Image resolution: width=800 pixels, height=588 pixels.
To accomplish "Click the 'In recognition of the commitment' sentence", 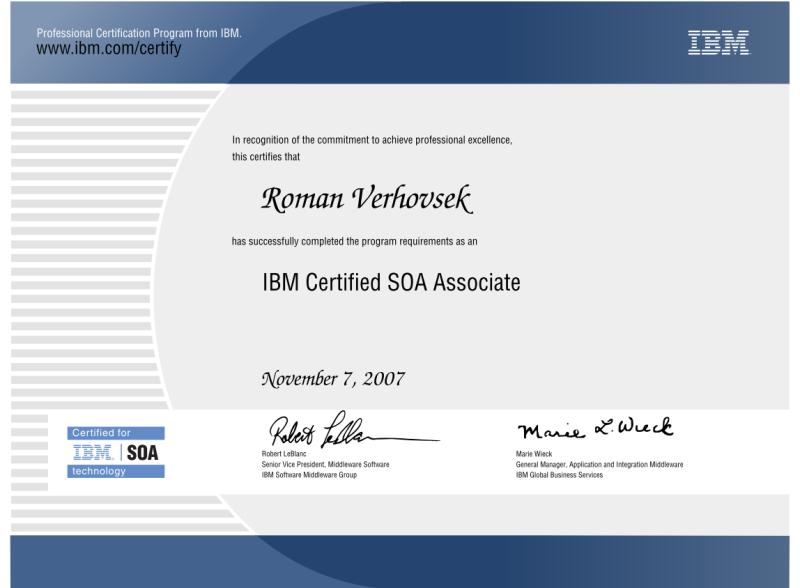I will [372, 141].
